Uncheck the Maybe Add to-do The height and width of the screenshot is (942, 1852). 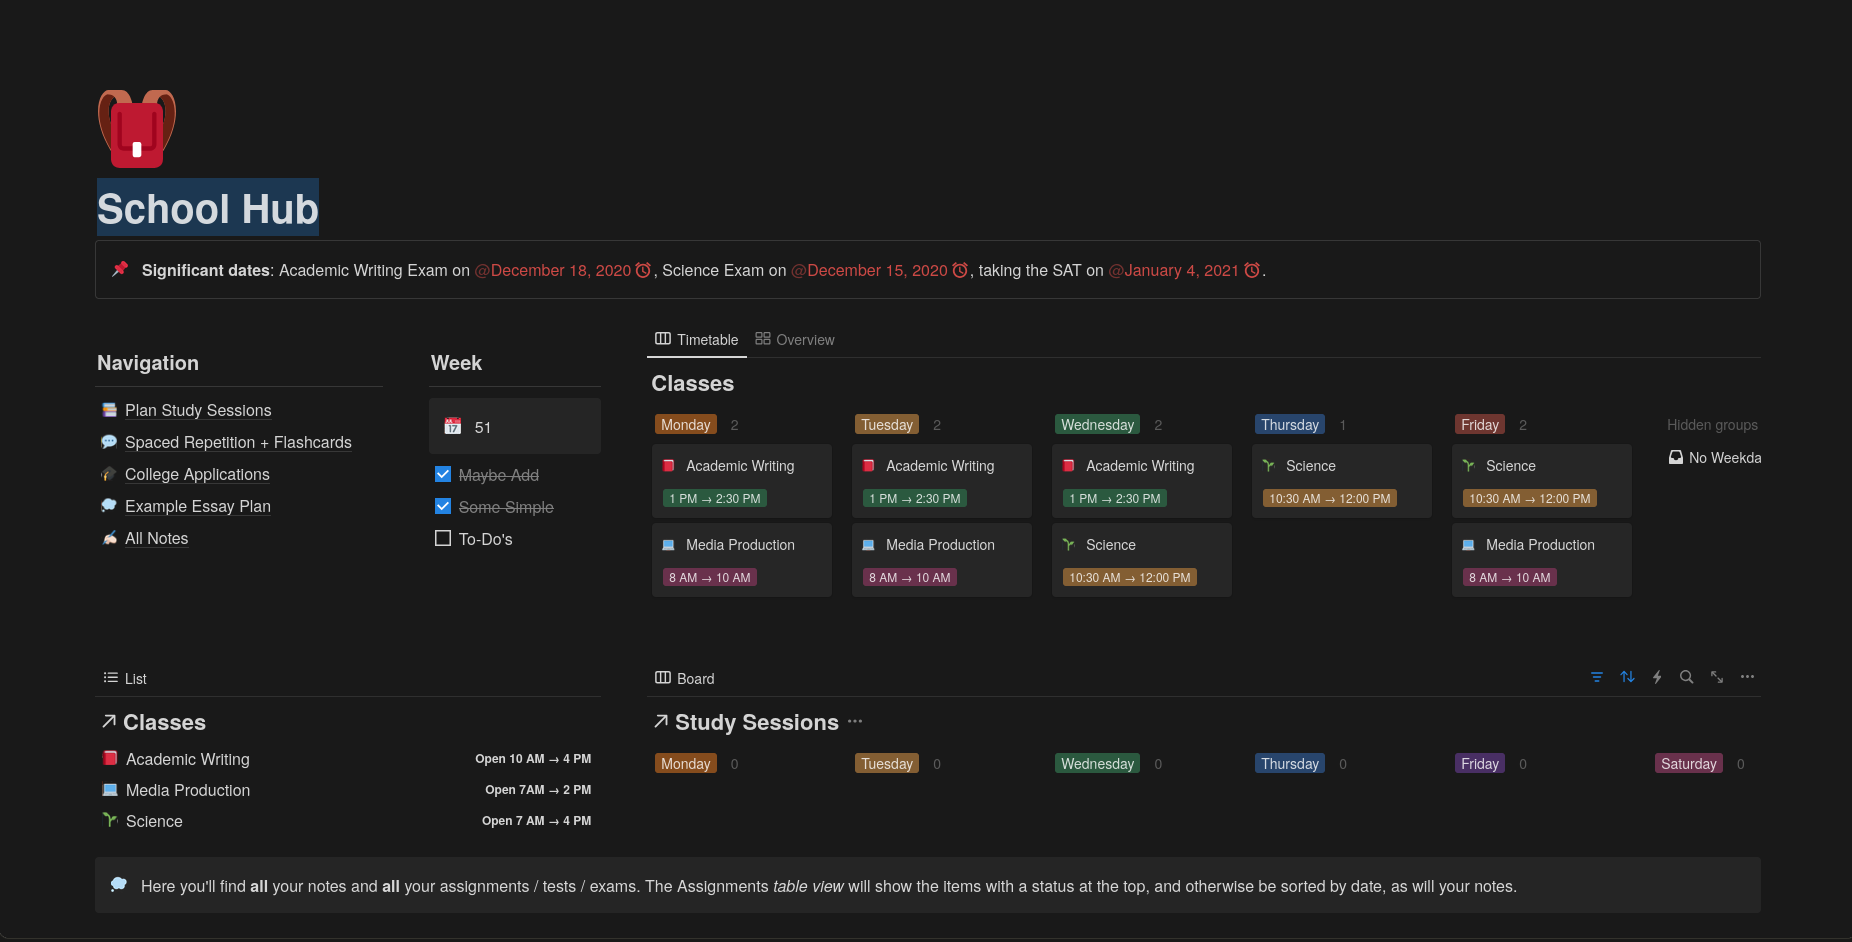[x=443, y=474]
